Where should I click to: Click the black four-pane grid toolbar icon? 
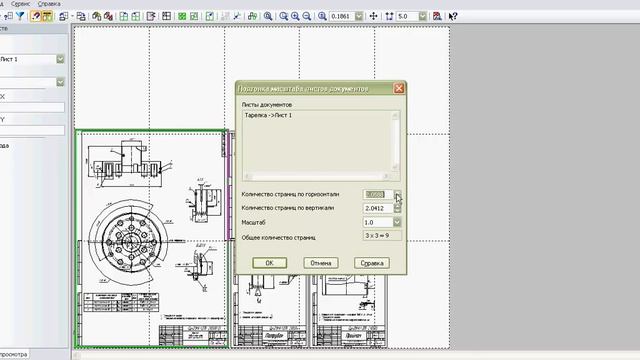pyautogui.click(x=167, y=16)
